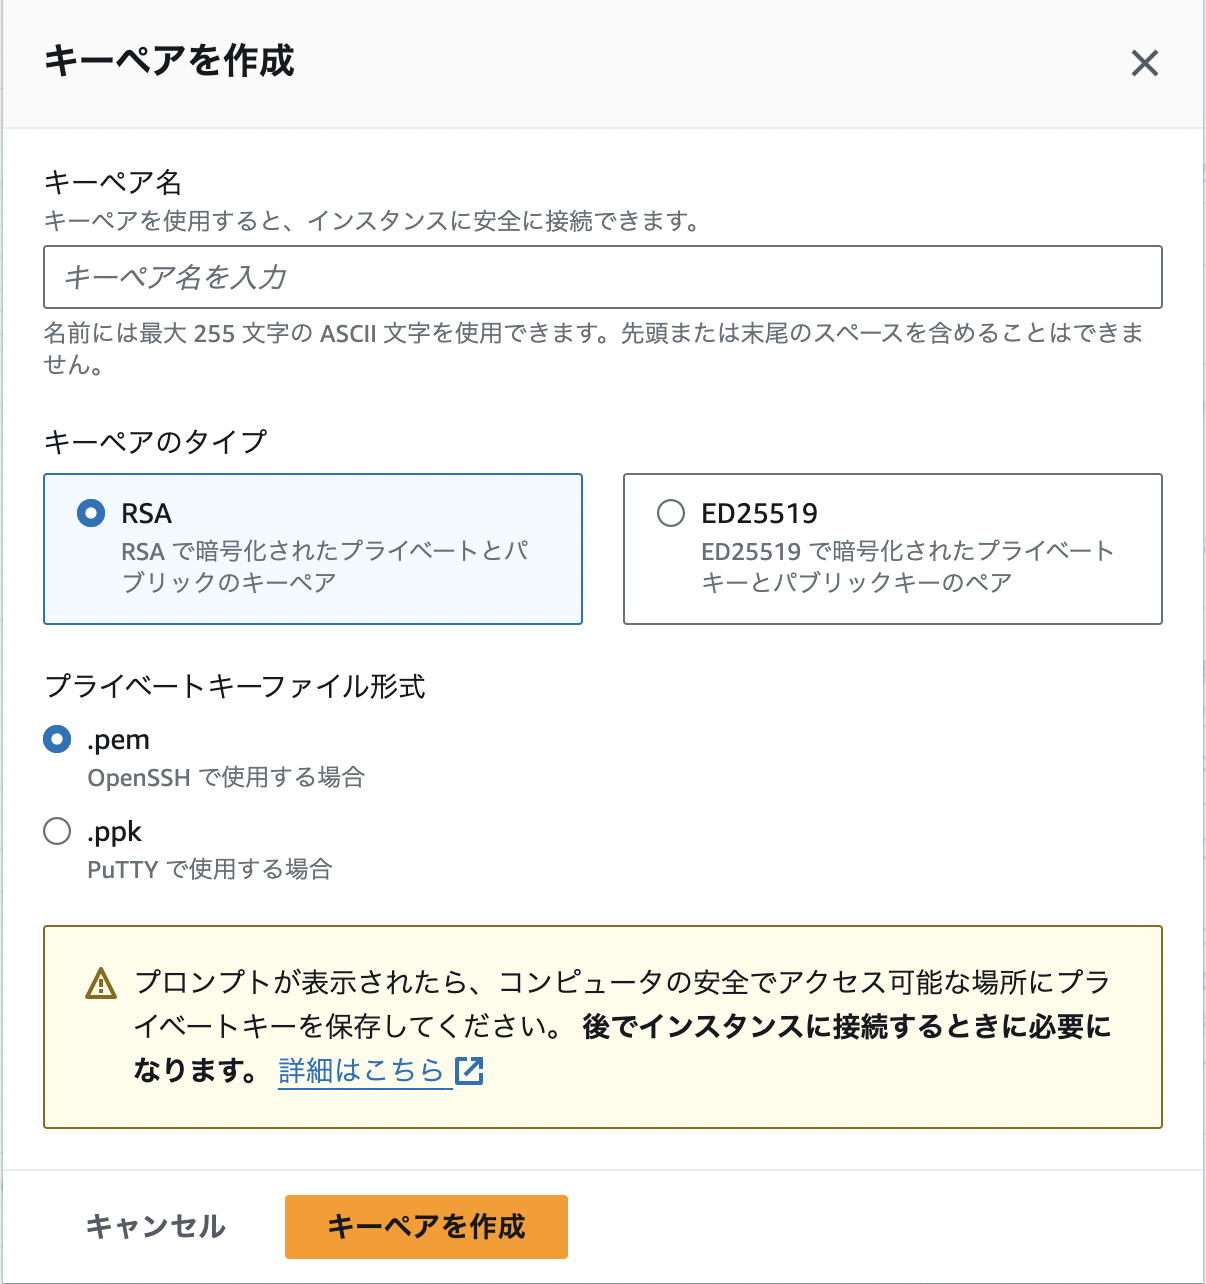Click the X icon at the top right
This screenshot has width=1206, height=1284.
point(1144,64)
